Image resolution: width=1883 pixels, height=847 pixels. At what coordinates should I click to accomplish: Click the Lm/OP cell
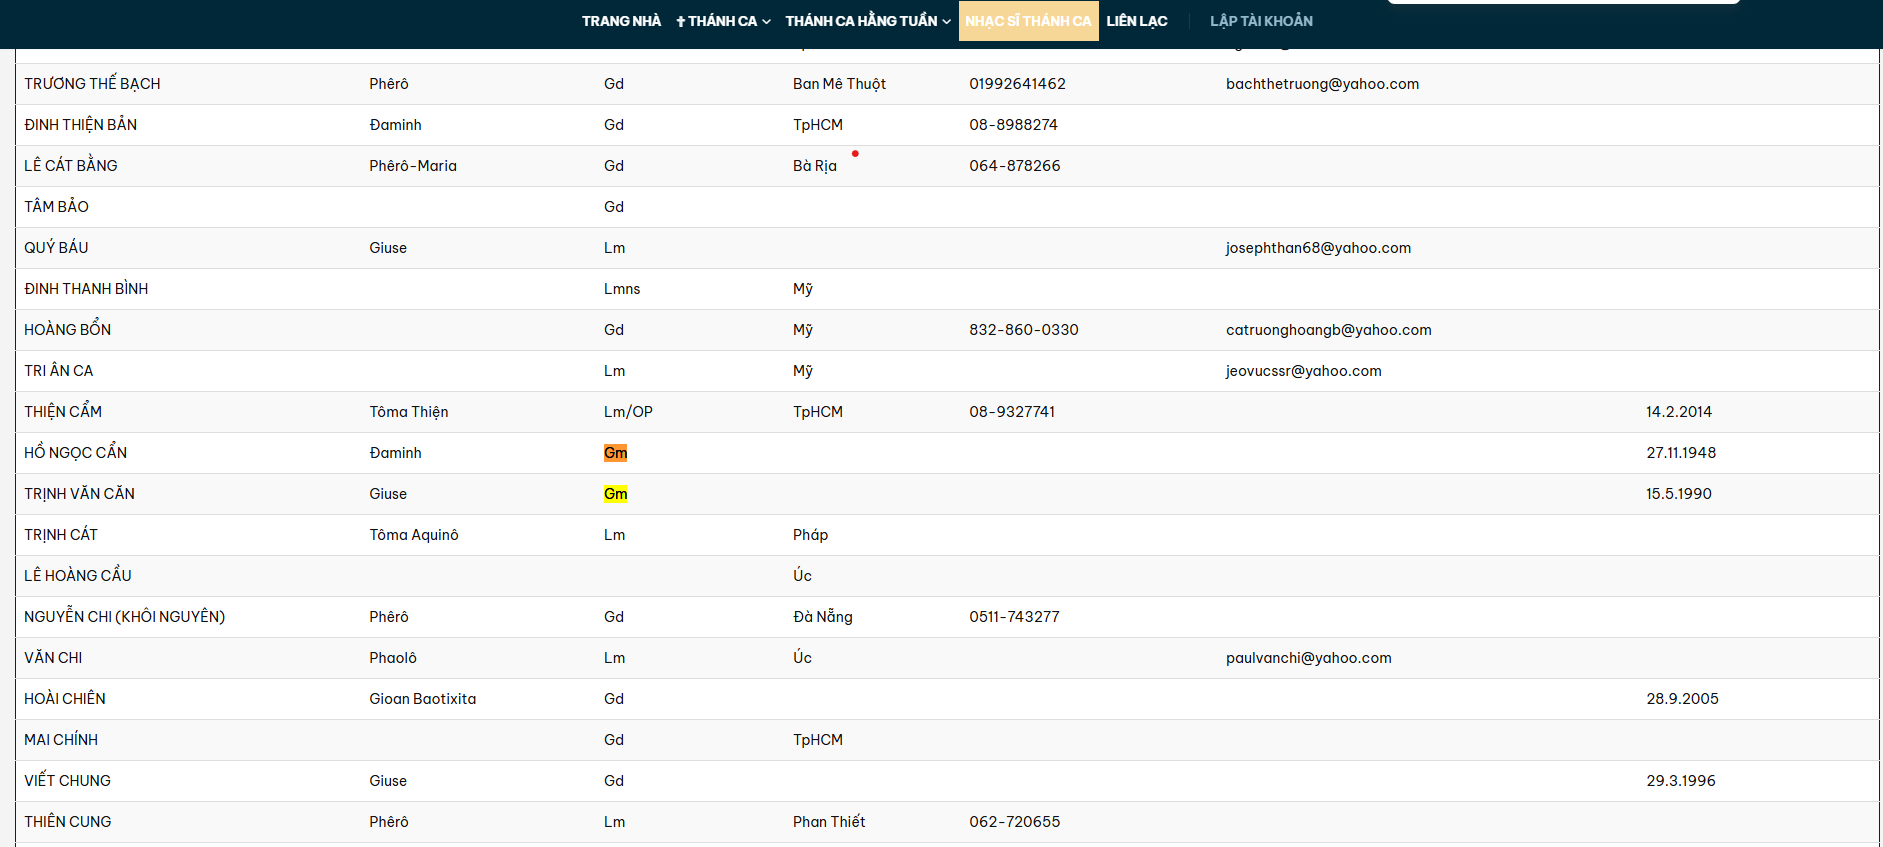[x=628, y=412]
